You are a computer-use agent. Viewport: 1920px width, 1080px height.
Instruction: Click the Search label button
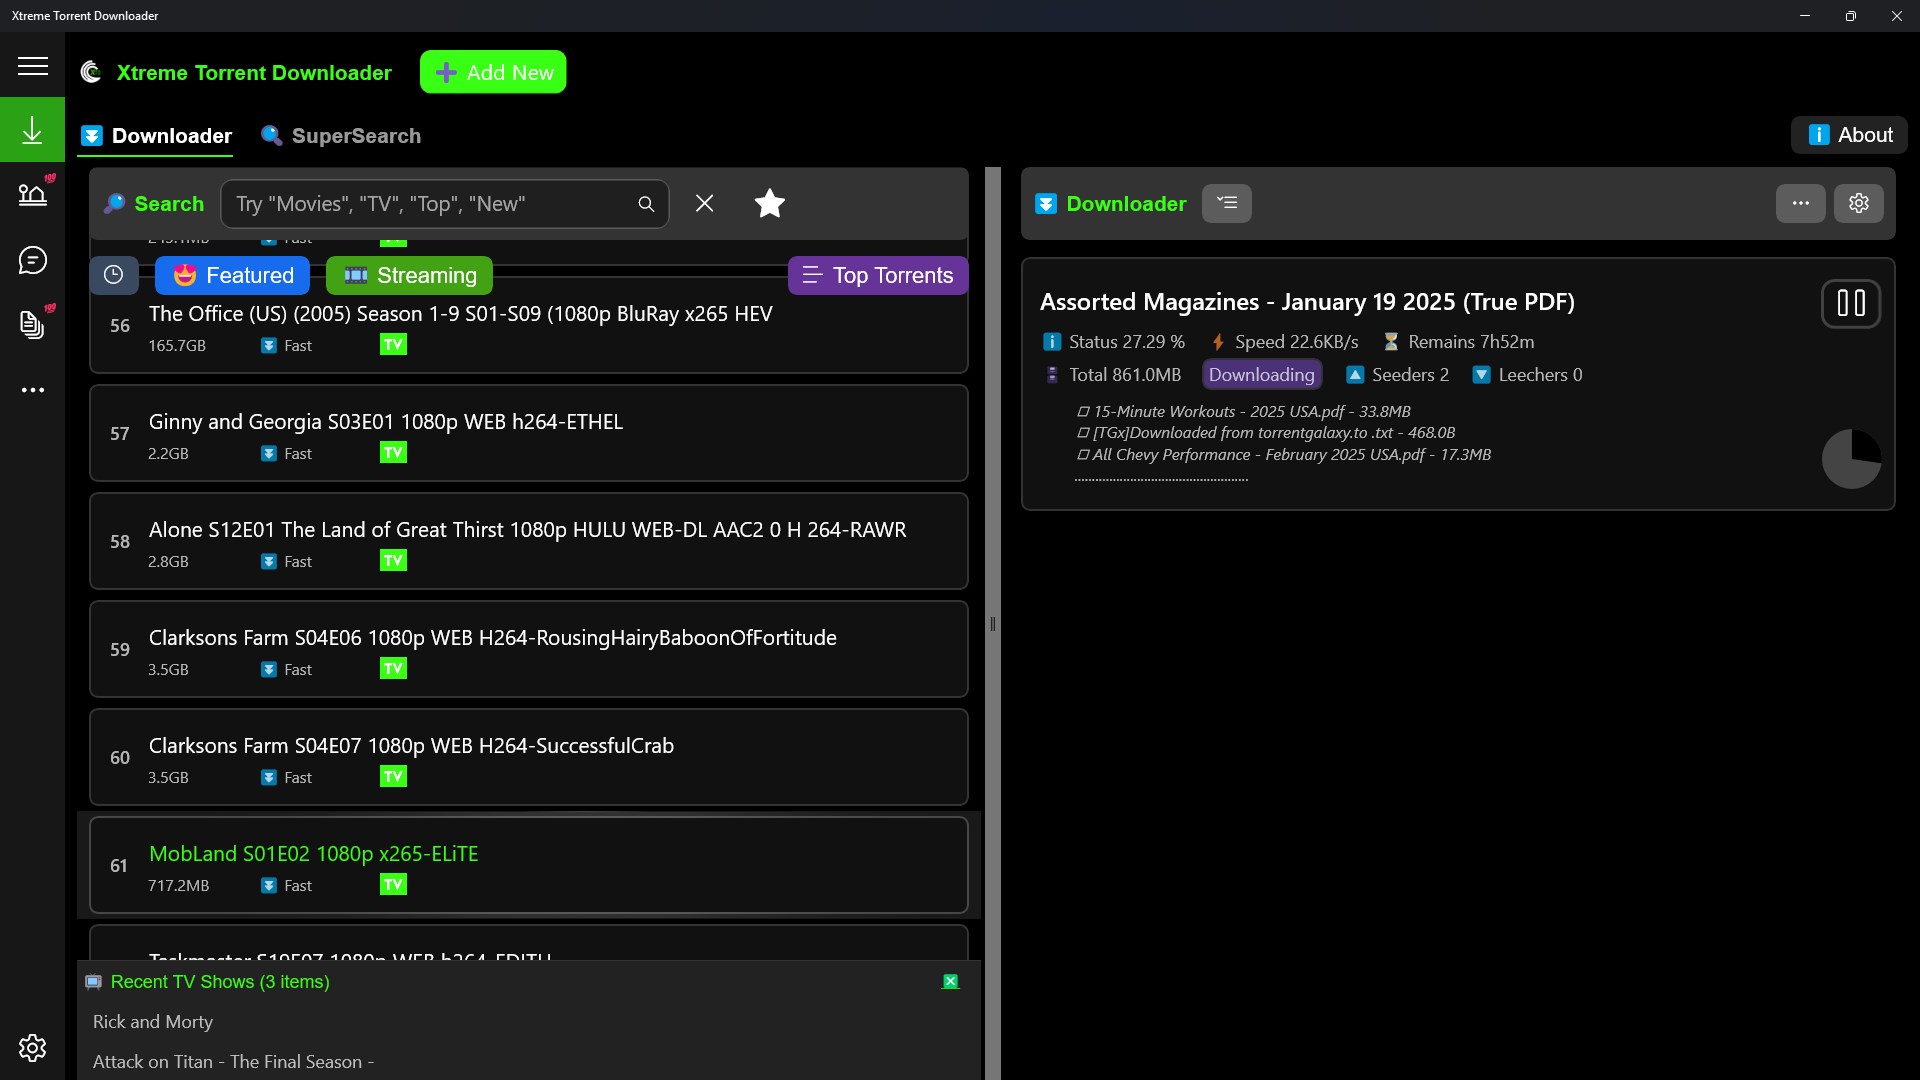pos(154,204)
